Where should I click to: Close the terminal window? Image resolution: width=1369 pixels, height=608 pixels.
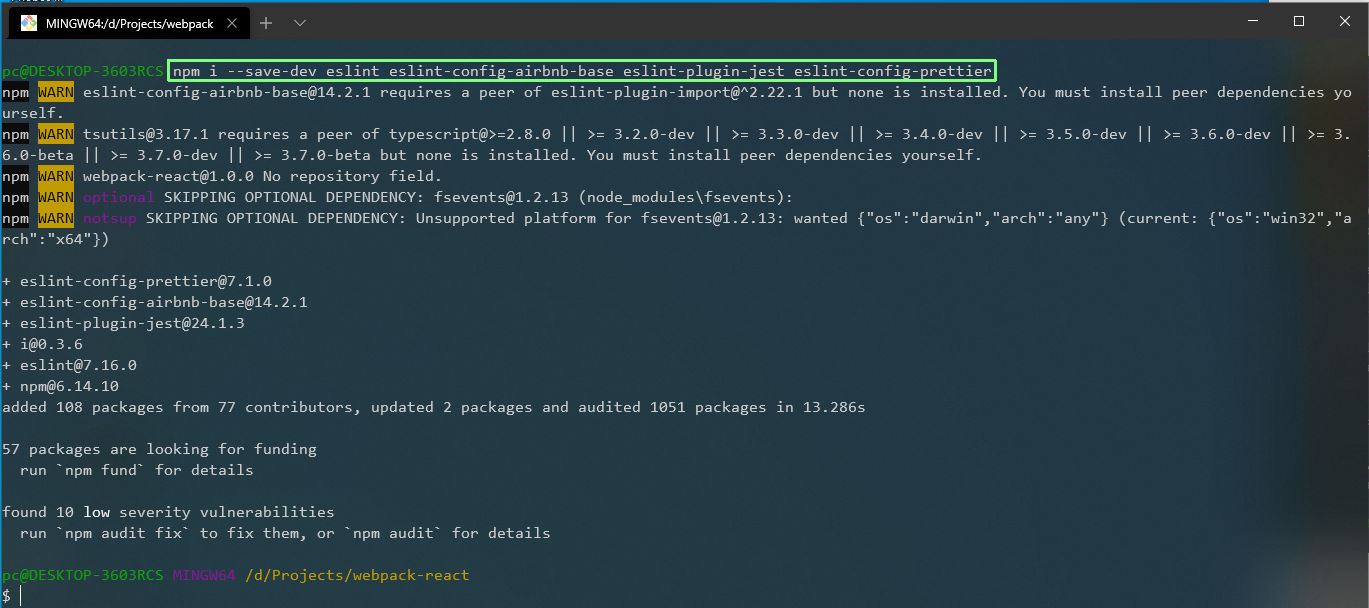tap(1345, 21)
